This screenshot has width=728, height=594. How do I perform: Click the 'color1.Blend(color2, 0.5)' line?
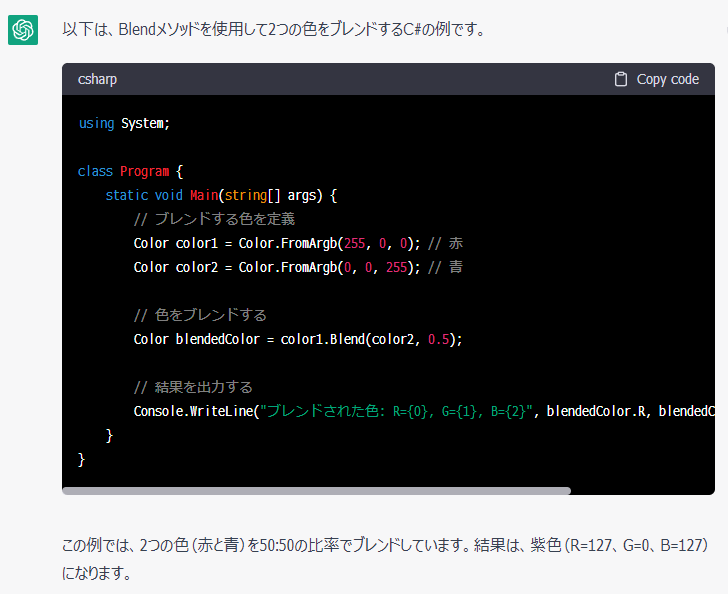tap(298, 339)
